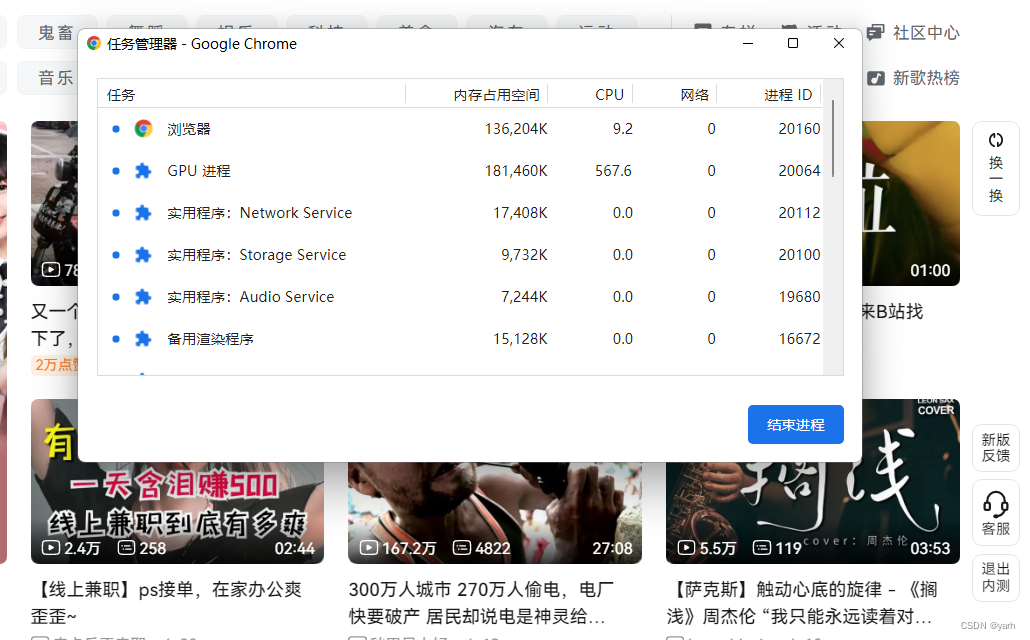
Task: Select 实用程序: Network Service row
Action: [x=460, y=213]
